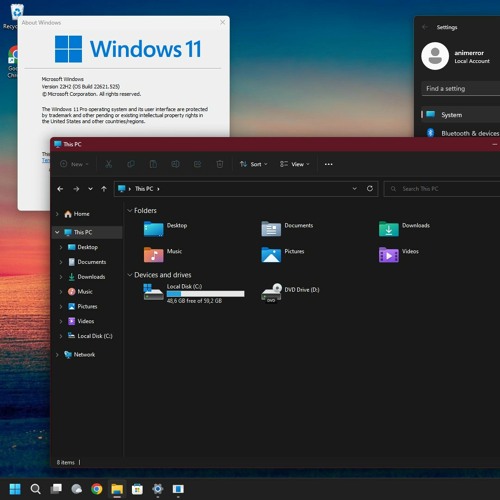Screen dimensions: 500x500
Task: Click This PC breadcrumb in address bar
Action: point(144,189)
